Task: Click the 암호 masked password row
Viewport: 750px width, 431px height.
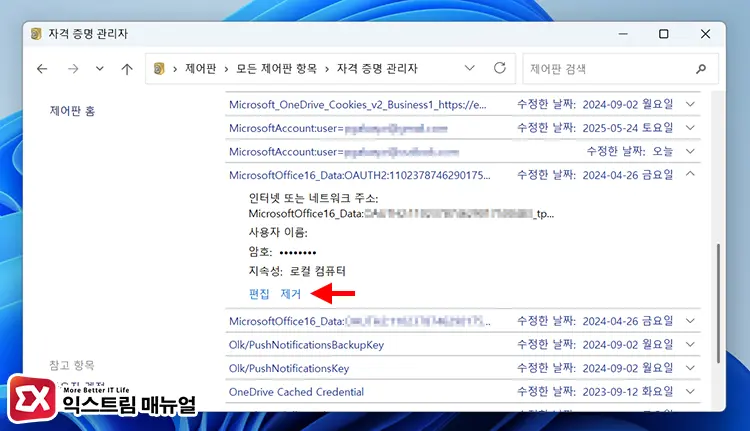Action: [x=283, y=252]
